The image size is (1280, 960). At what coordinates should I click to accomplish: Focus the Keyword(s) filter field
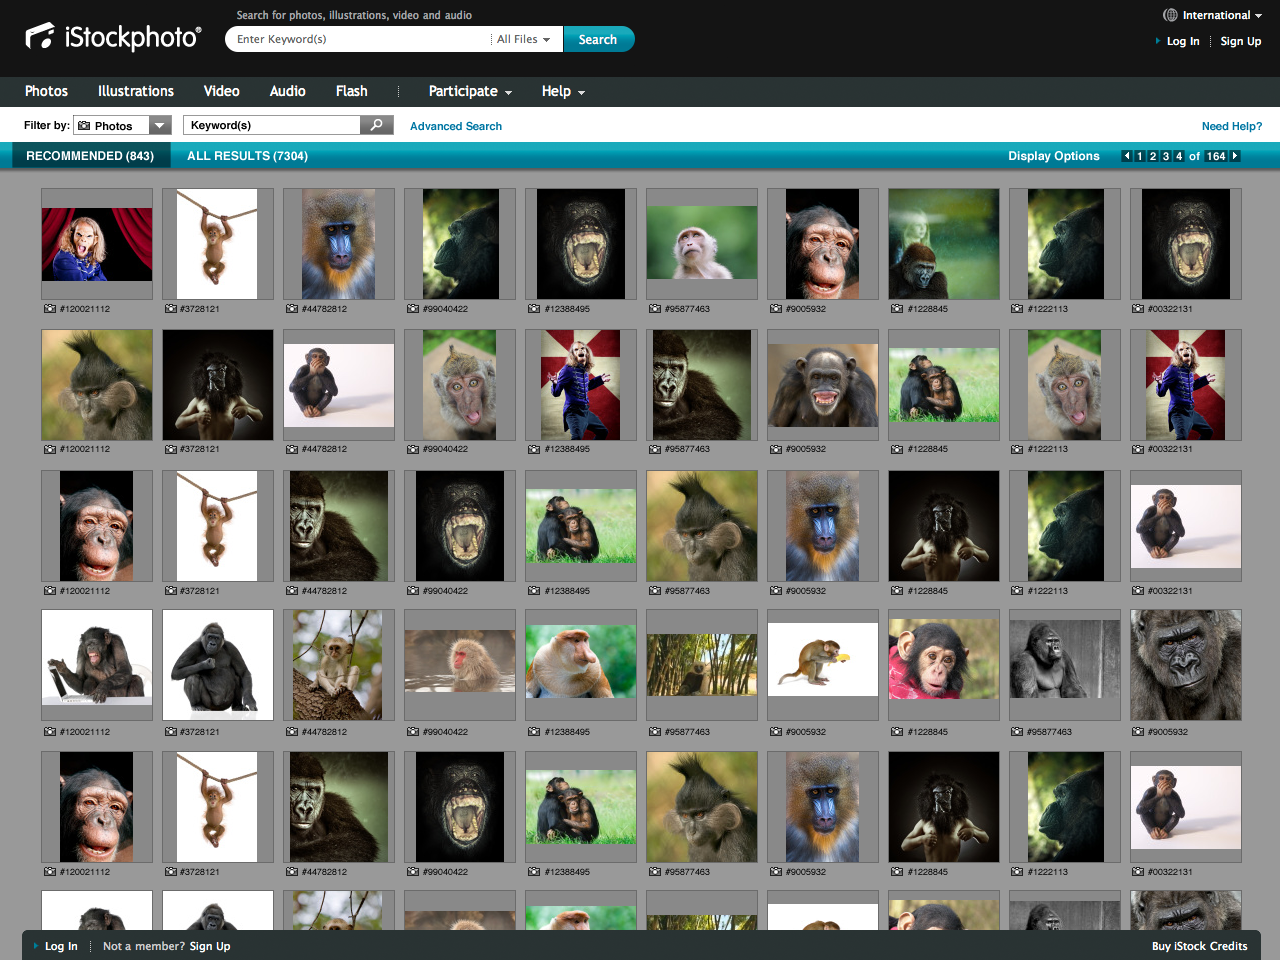coord(272,125)
